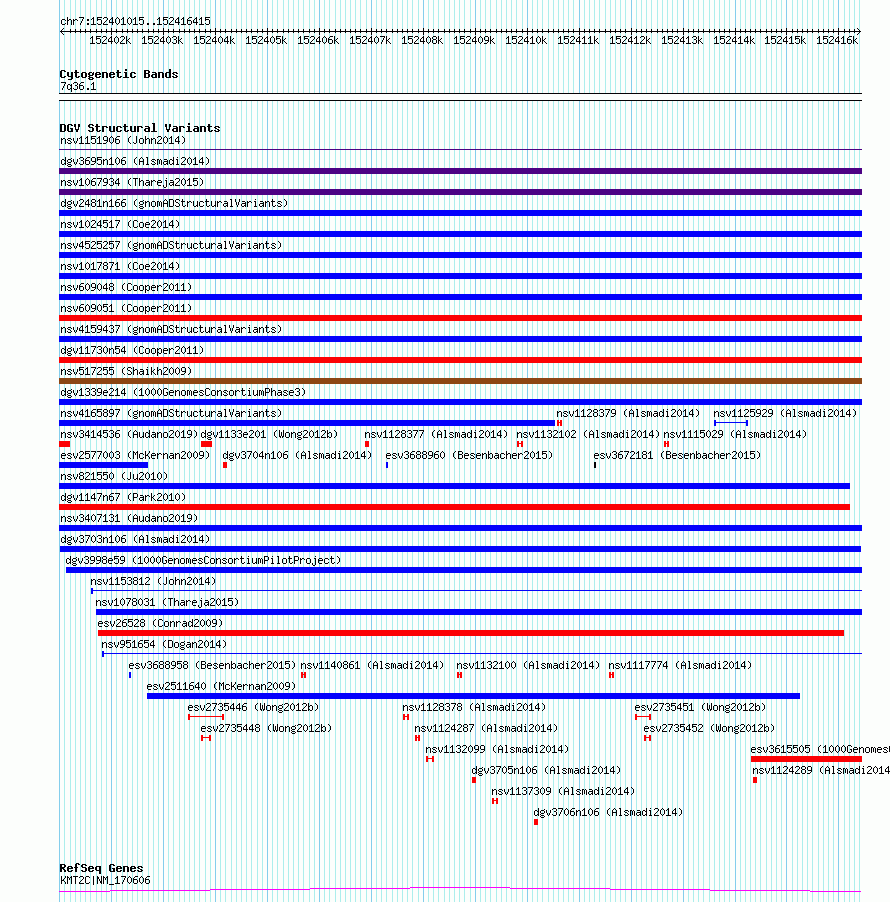The image size is (890, 902).
Task: Click the 152416k ruler tick label
Action: pyautogui.click(x=837, y=40)
